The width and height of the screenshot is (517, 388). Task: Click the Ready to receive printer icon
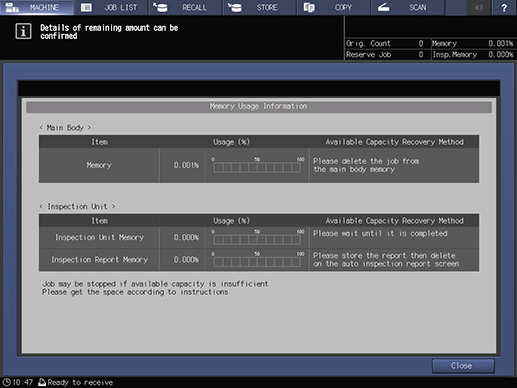(42, 382)
